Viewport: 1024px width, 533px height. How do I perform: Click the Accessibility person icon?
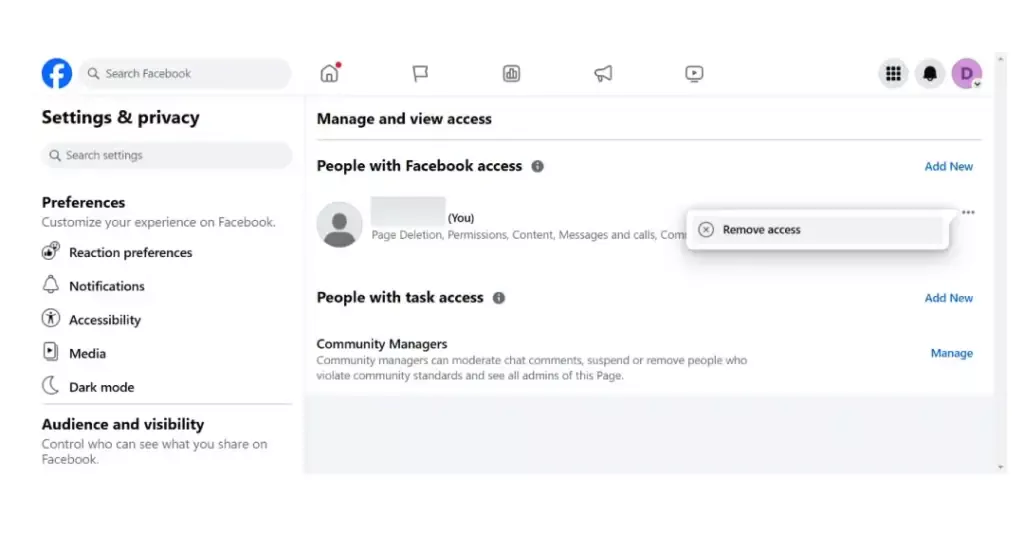click(51, 318)
